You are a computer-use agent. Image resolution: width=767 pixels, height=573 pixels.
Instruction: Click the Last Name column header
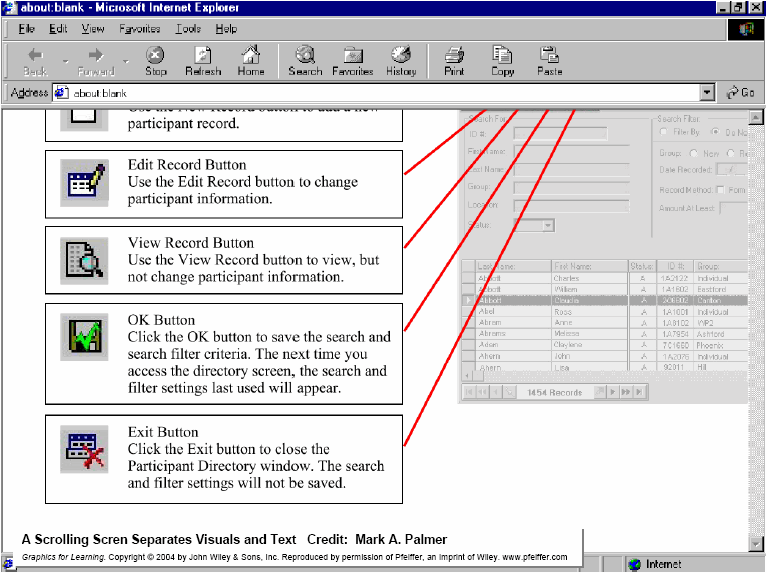513,266
